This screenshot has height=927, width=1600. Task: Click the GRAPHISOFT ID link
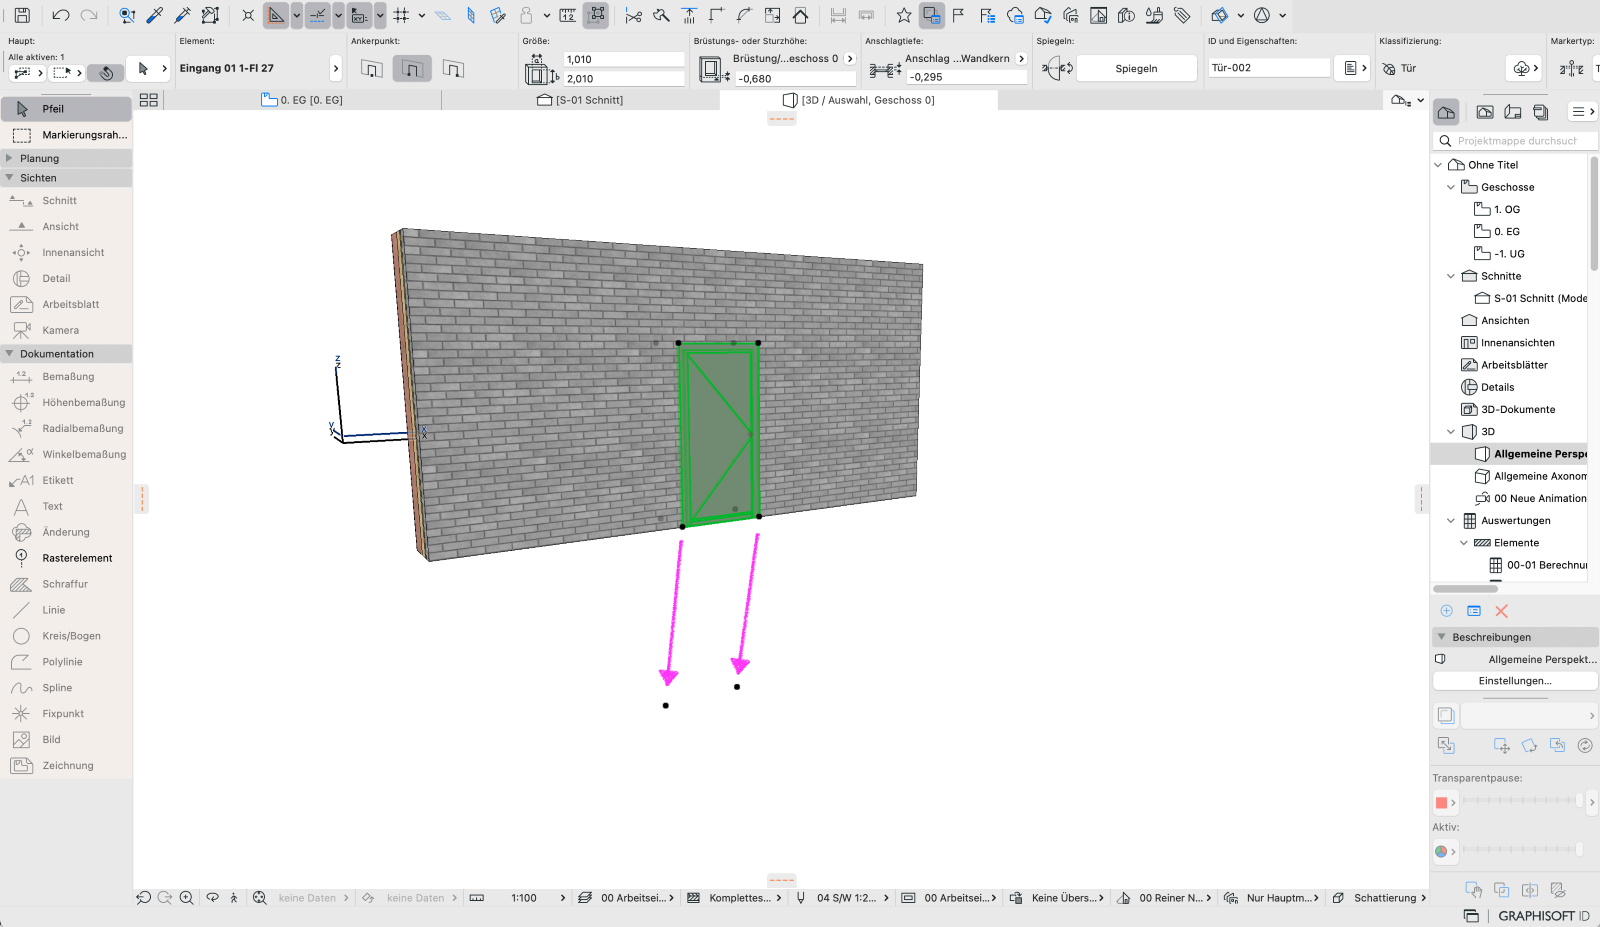1543,916
